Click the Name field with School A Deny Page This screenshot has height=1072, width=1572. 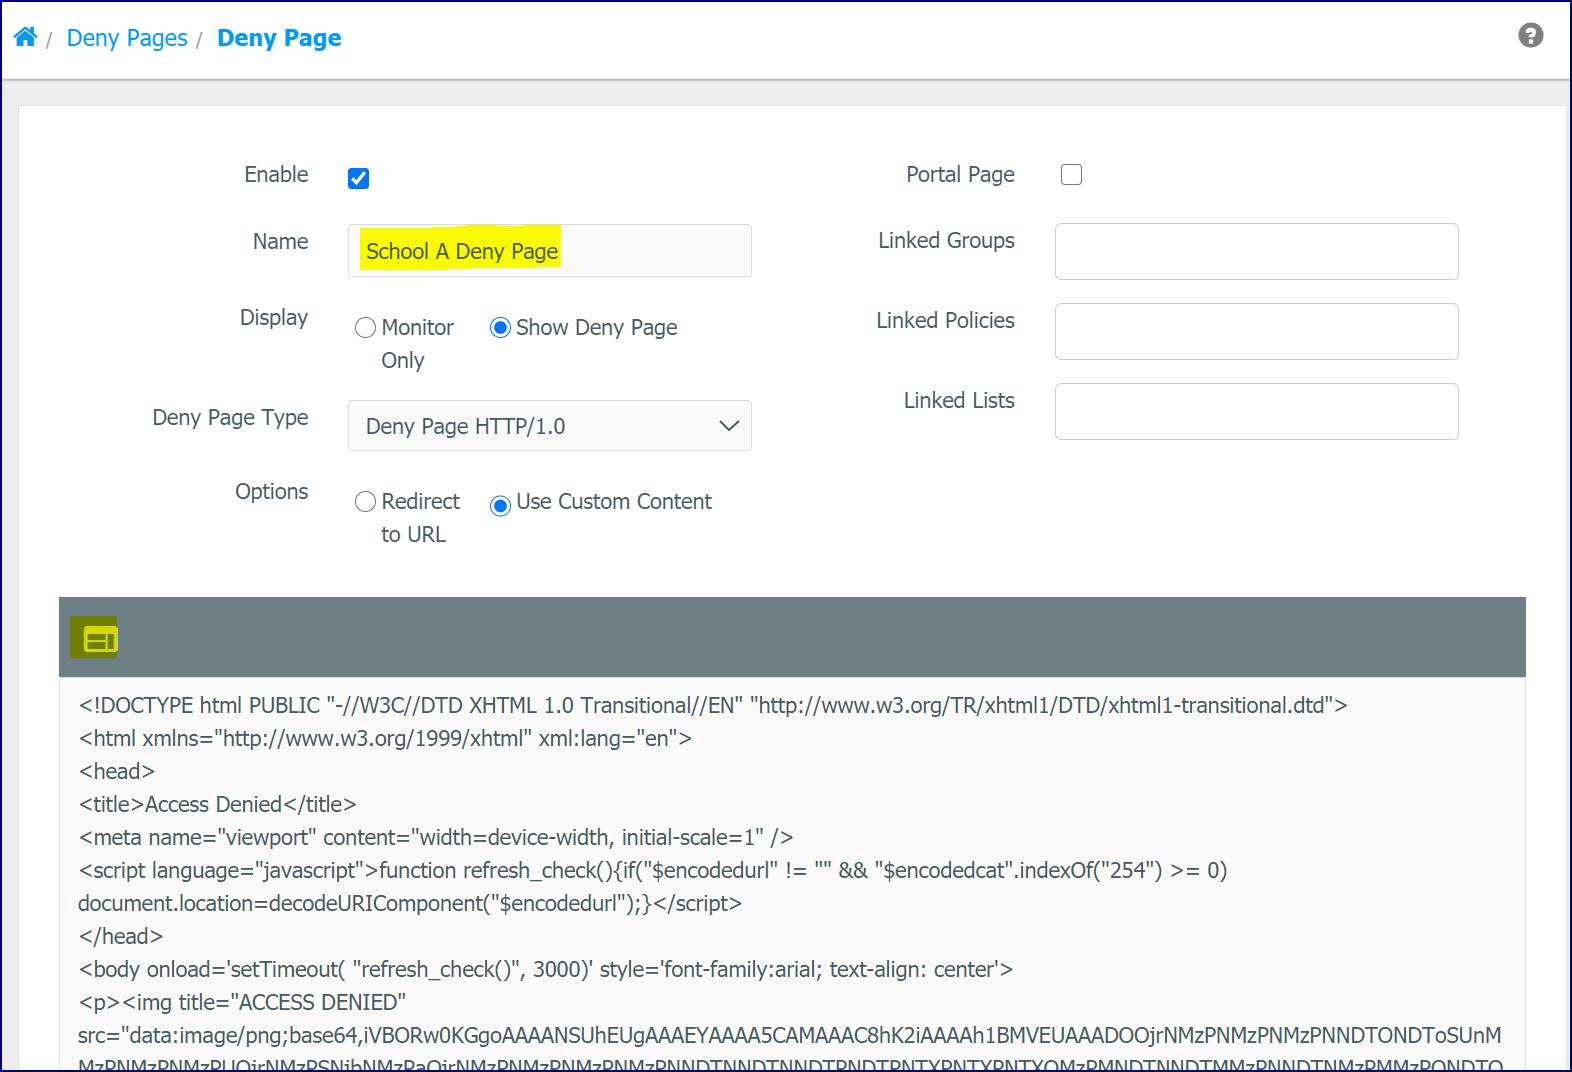point(550,251)
